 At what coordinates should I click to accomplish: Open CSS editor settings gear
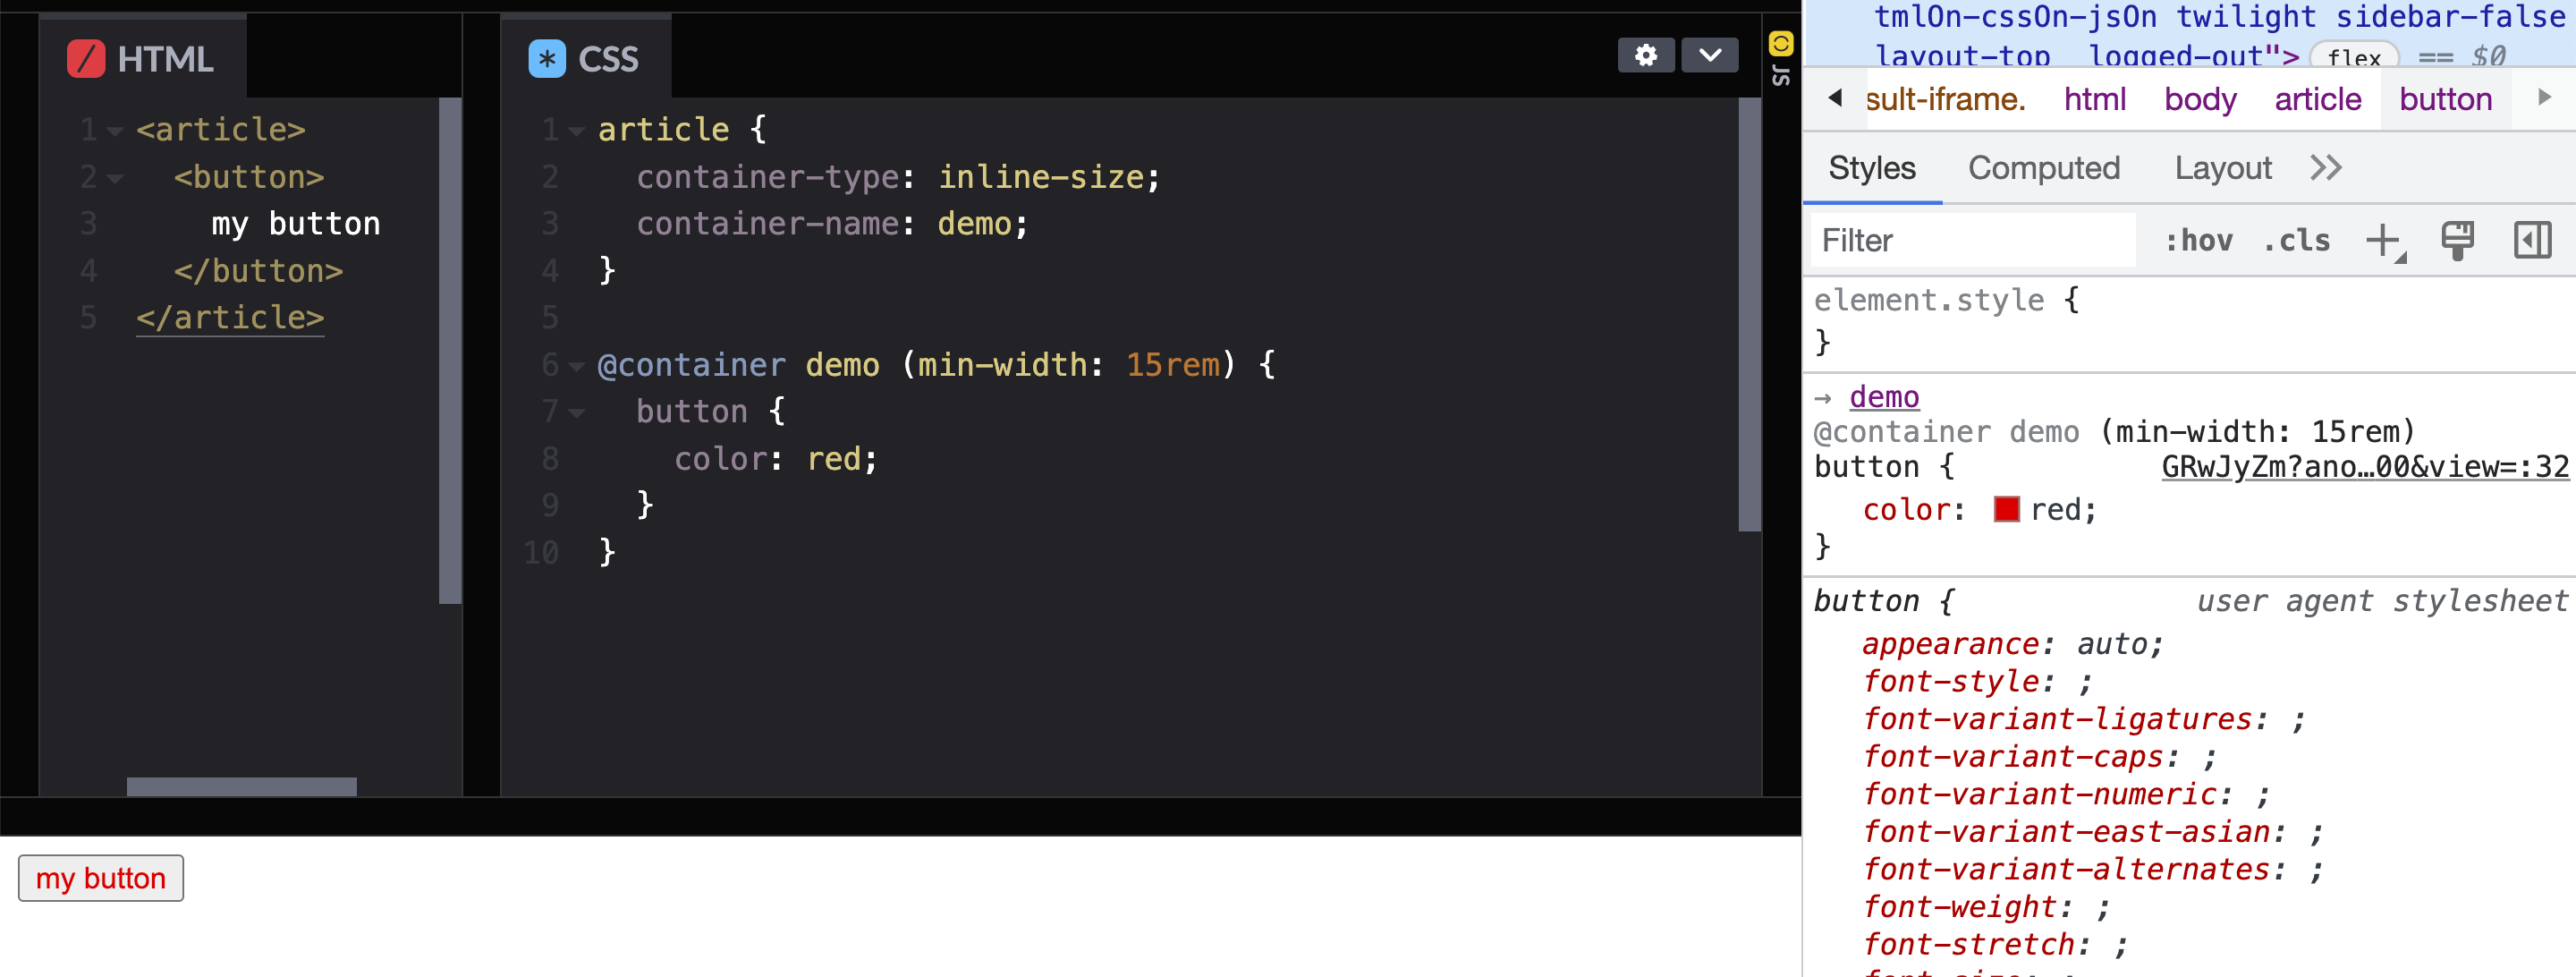pos(1645,55)
